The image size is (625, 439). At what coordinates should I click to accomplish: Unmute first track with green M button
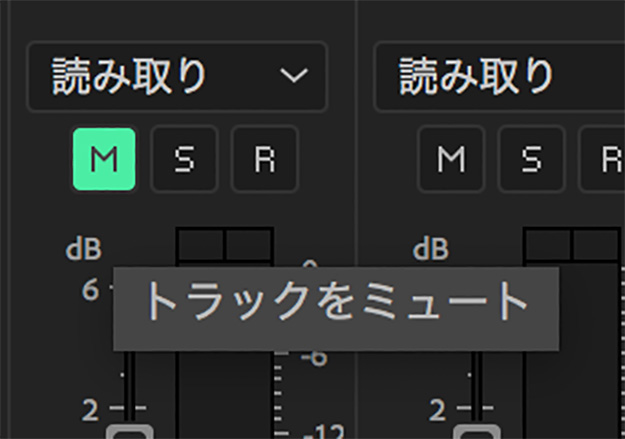[104, 160]
